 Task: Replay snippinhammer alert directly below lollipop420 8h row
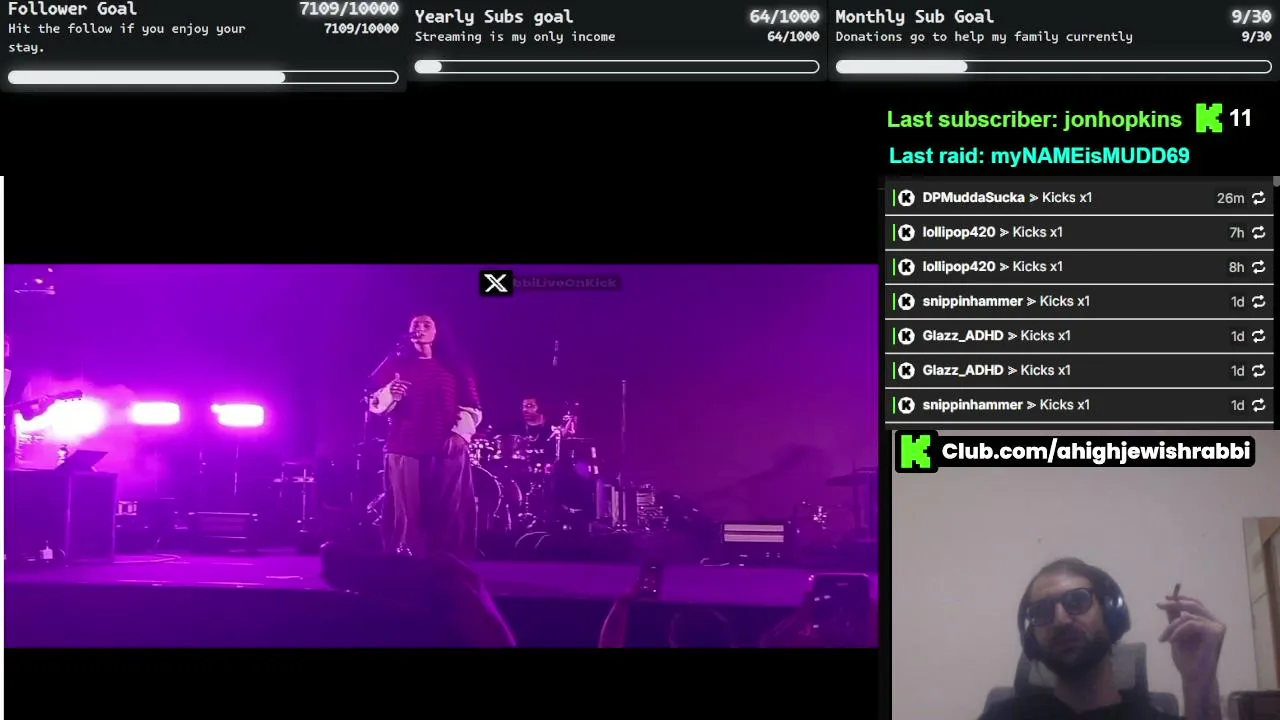(1258, 301)
